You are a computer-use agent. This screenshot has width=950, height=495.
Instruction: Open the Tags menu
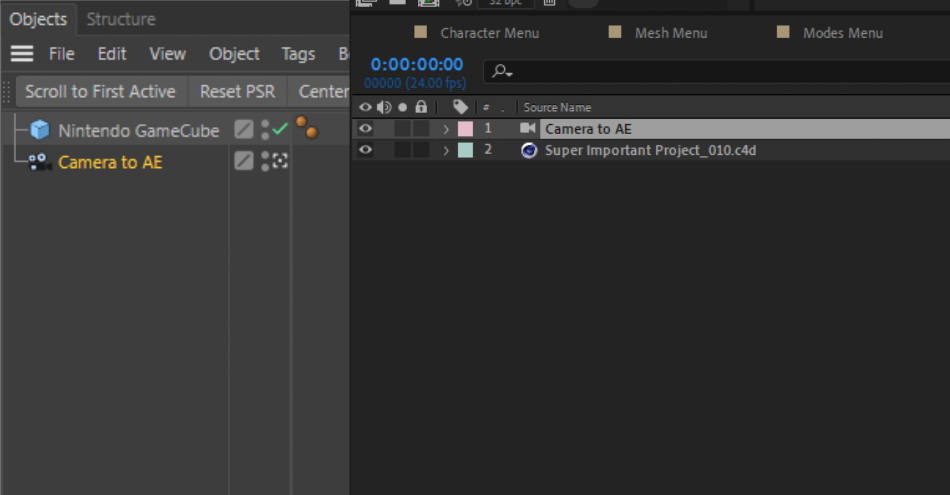tap(298, 54)
